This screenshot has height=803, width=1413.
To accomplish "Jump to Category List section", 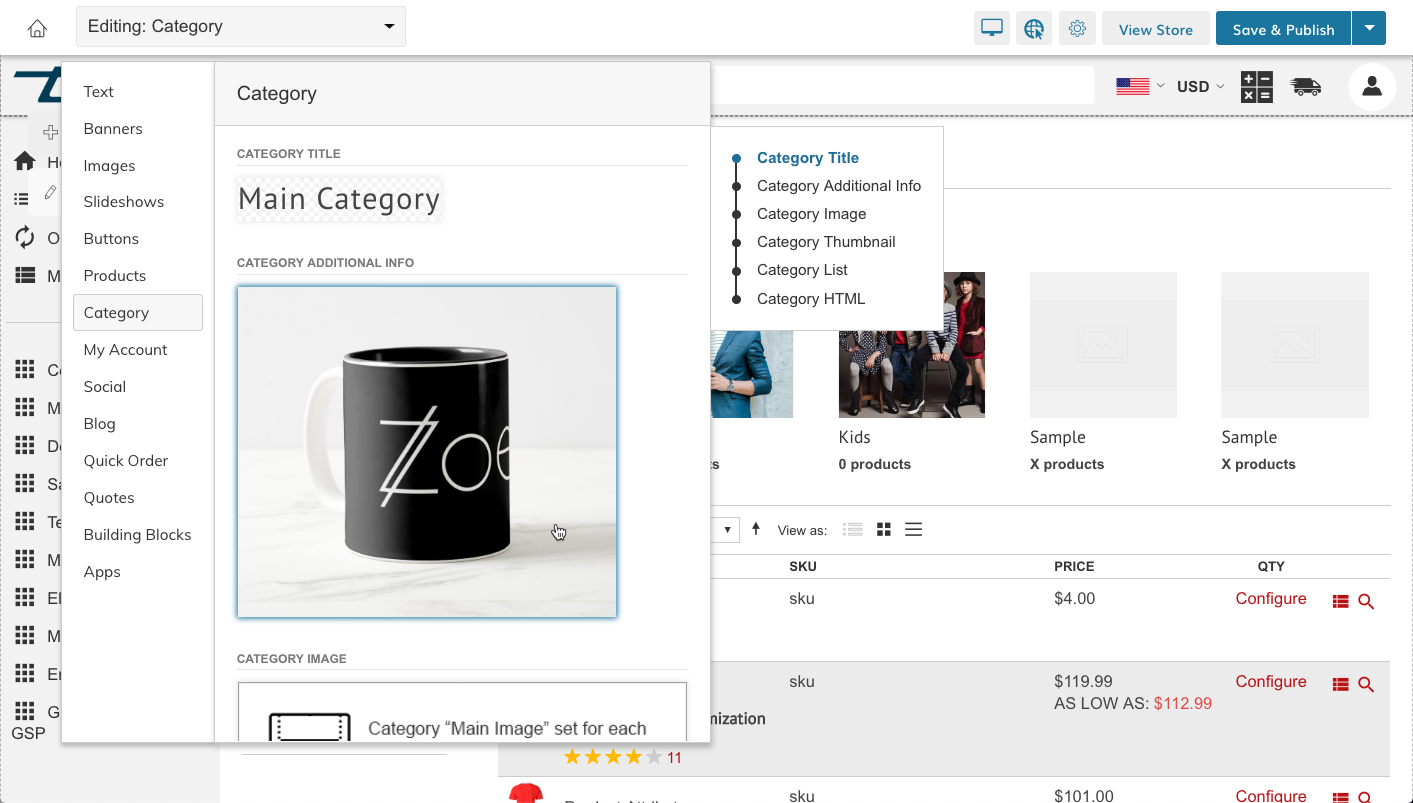I will [803, 269].
